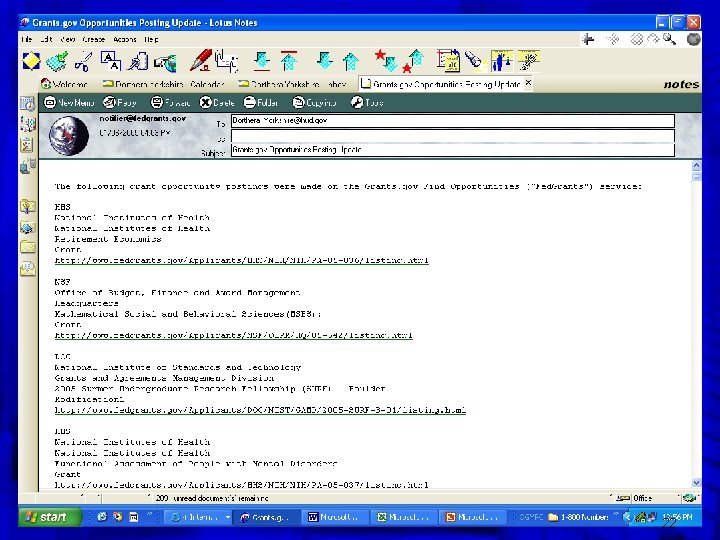Open the NIST Summer Undergraduate Fellowship listing link

click(x=260, y=410)
